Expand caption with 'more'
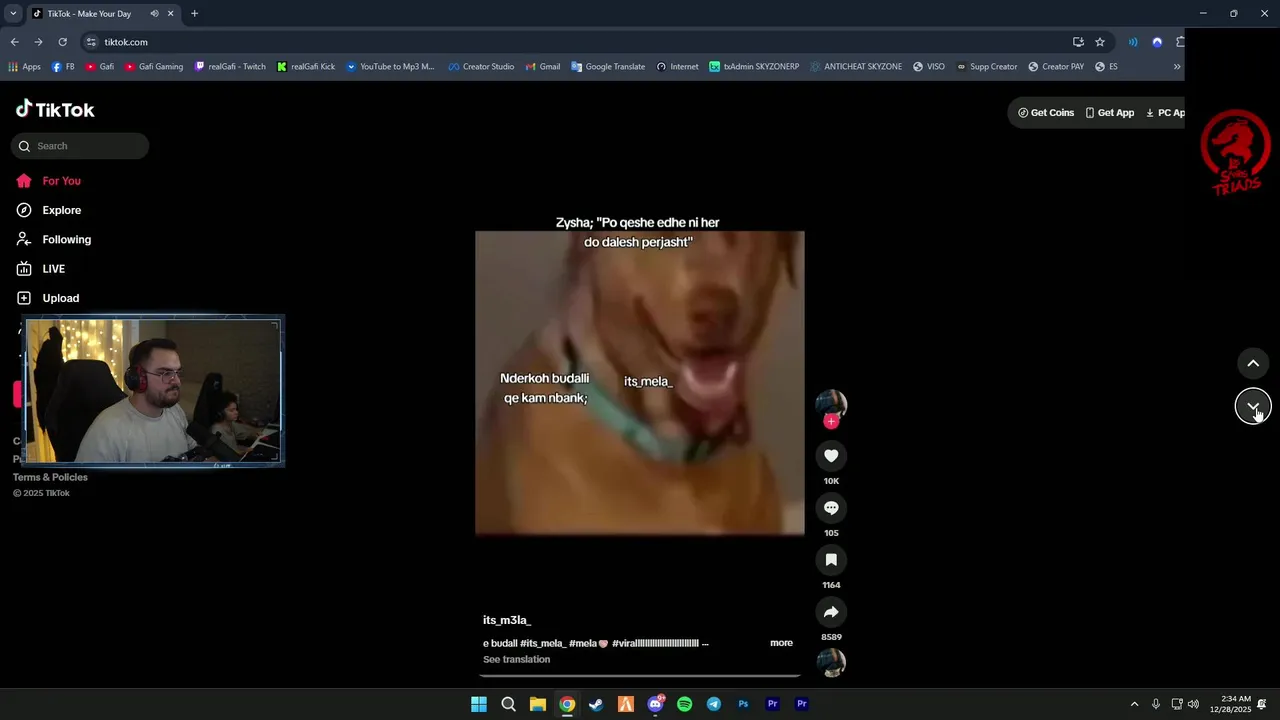Viewport: 1280px width, 720px height. [781, 643]
